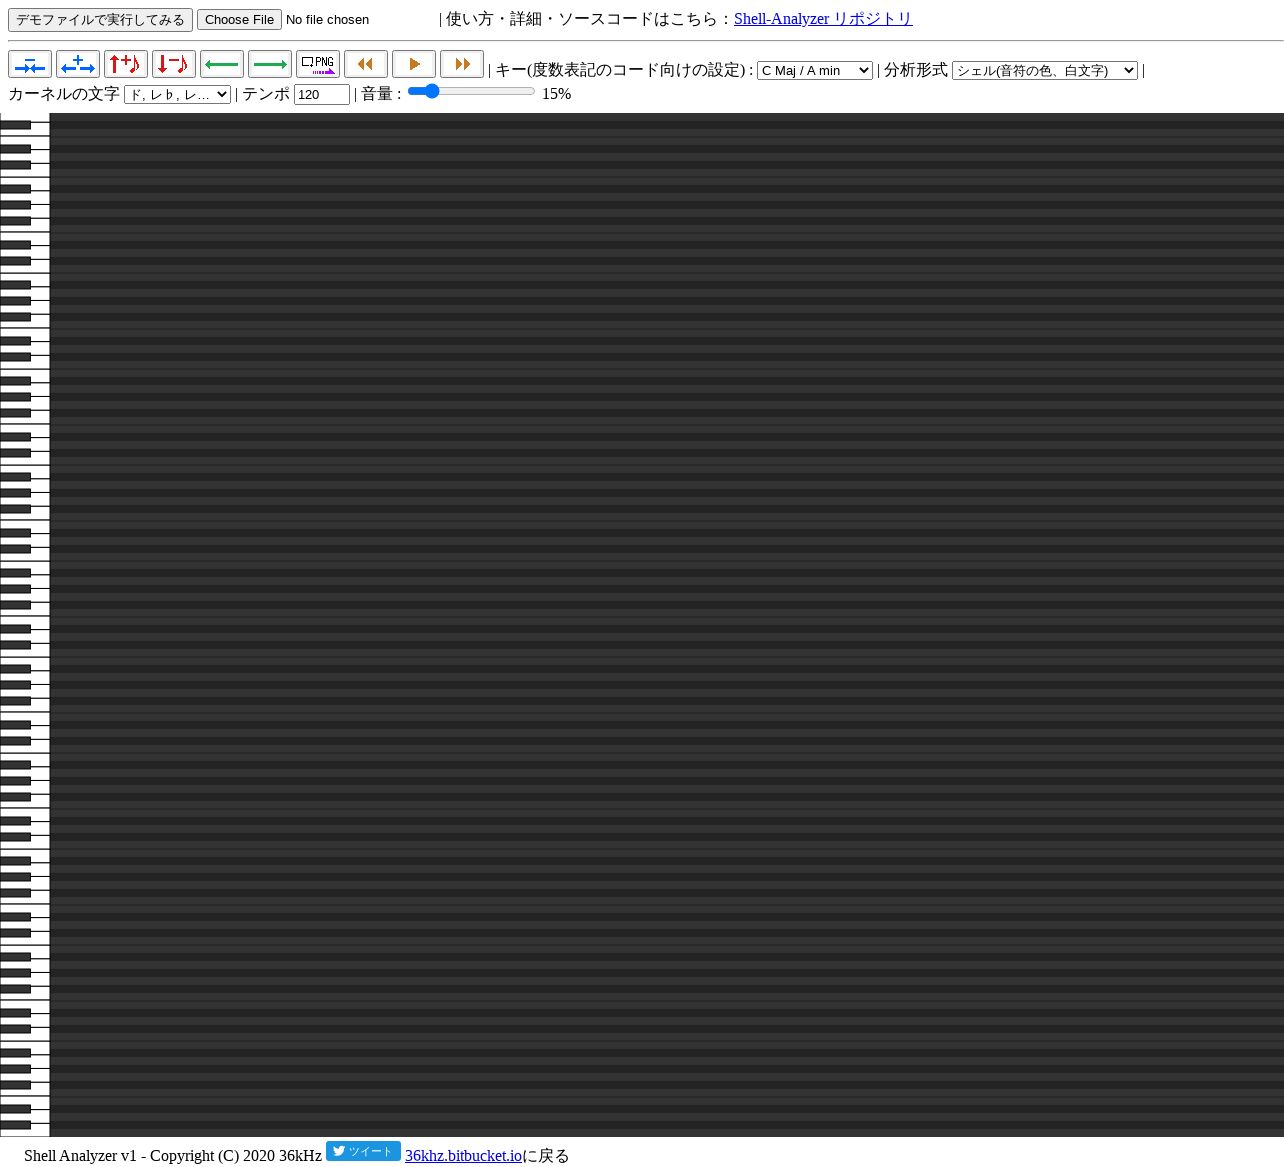Click the No file chosen text
Viewport: 1284px width, 1167px height.
[x=327, y=20]
